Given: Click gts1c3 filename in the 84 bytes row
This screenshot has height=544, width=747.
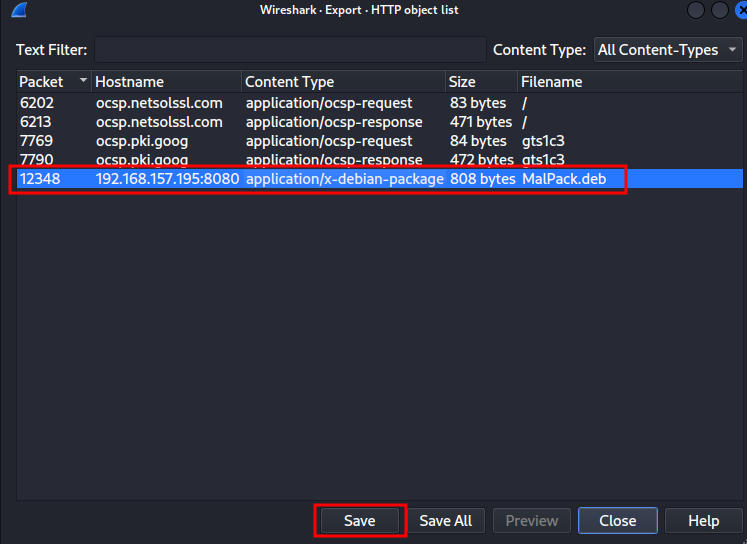Looking at the screenshot, I should pyautogui.click(x=543, y=141).
